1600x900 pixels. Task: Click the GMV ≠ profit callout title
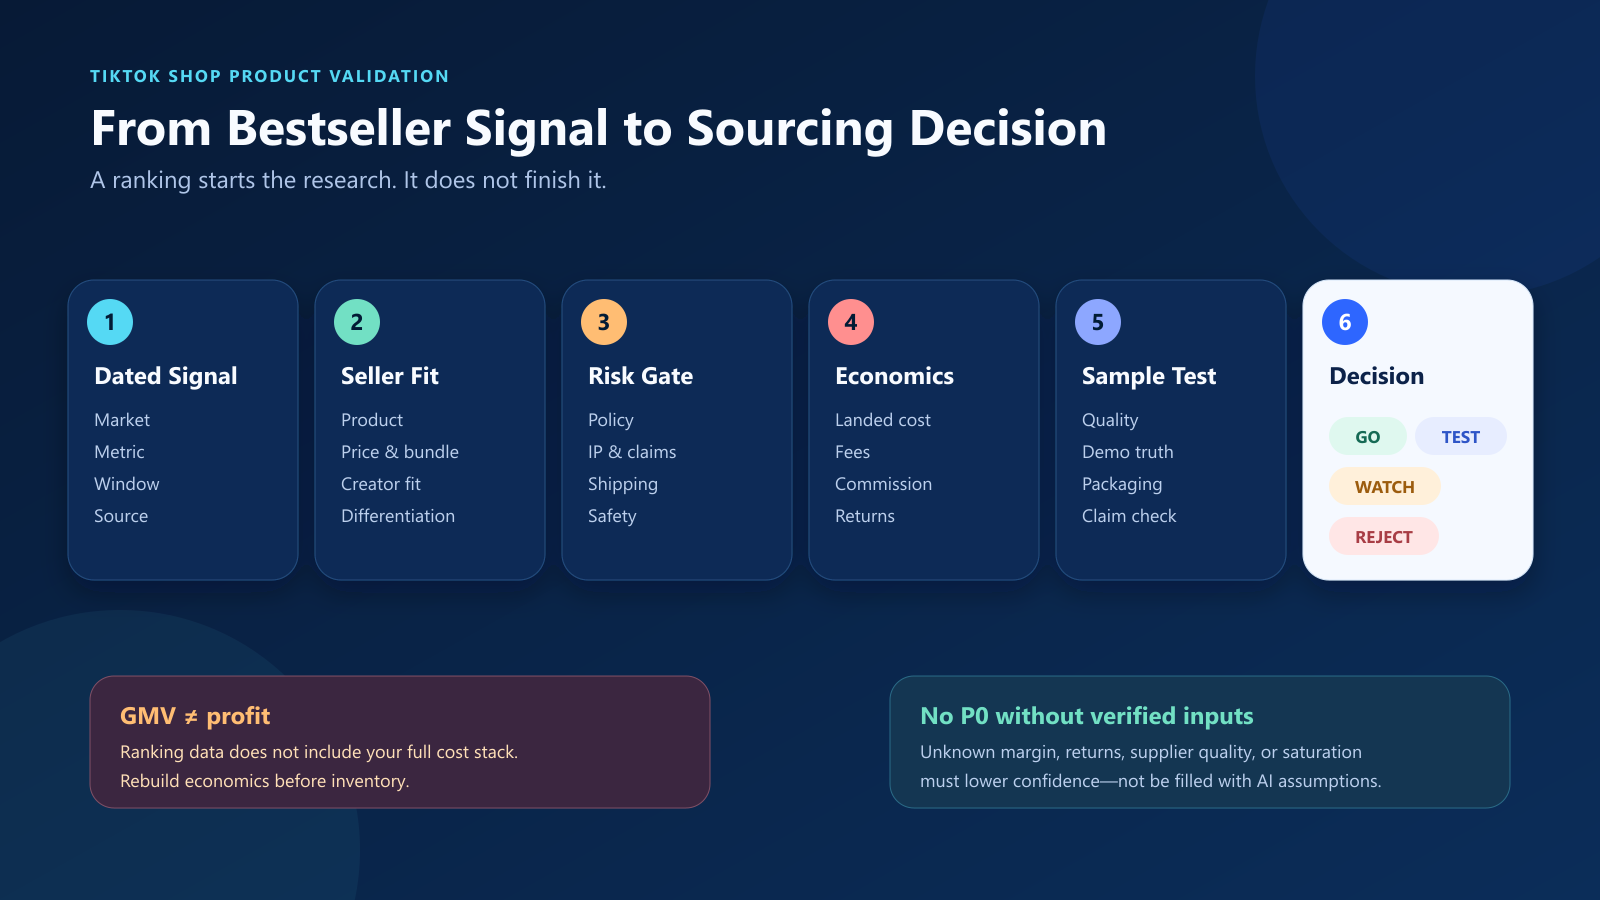click(x=195, y=716)
